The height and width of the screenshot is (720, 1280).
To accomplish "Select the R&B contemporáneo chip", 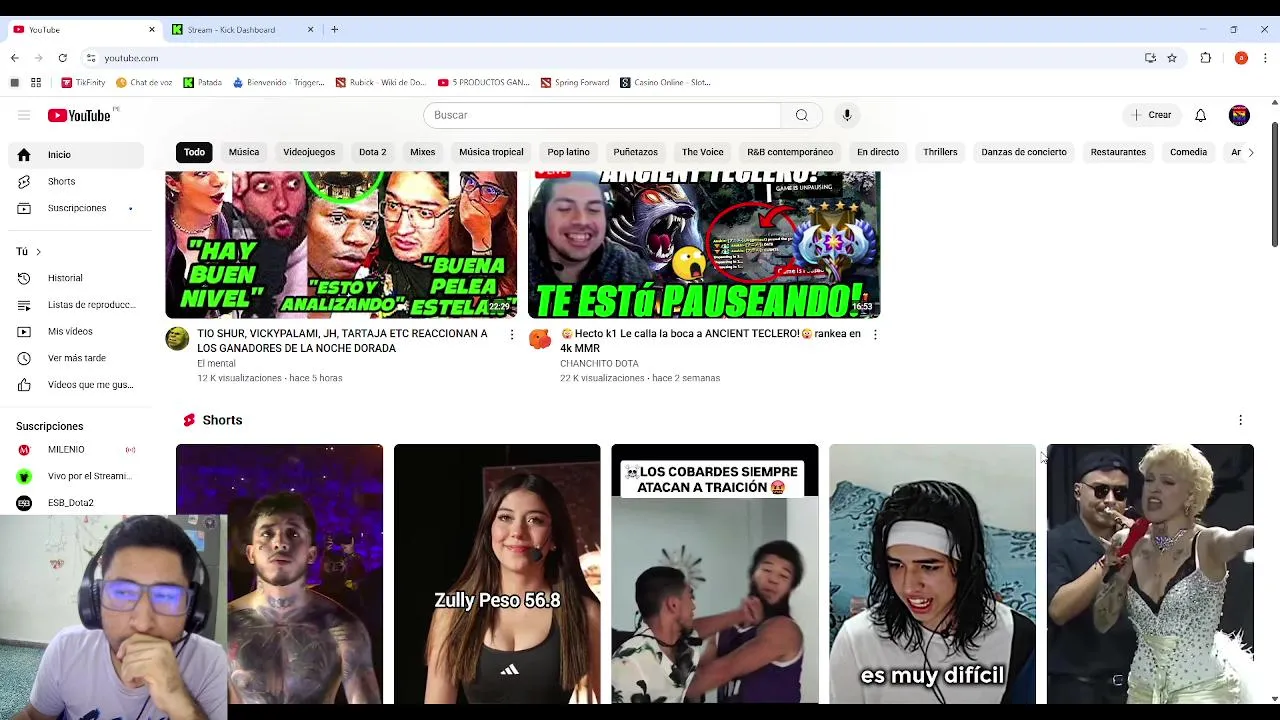I will (x=790, y=152).
